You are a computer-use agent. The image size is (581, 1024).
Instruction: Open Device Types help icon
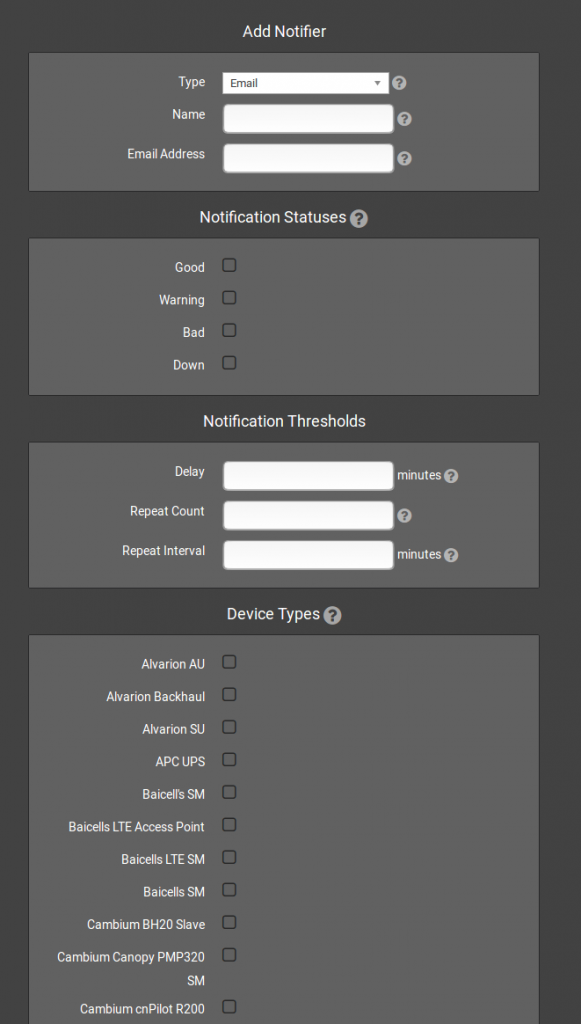coord(333,615)
